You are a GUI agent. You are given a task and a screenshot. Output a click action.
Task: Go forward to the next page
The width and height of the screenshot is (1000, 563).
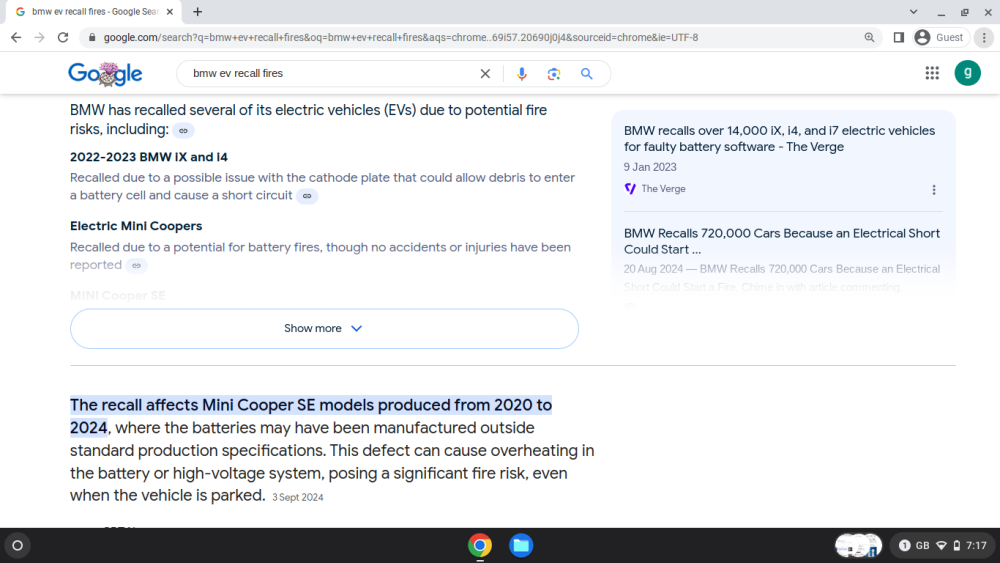(x=40, y=38)
